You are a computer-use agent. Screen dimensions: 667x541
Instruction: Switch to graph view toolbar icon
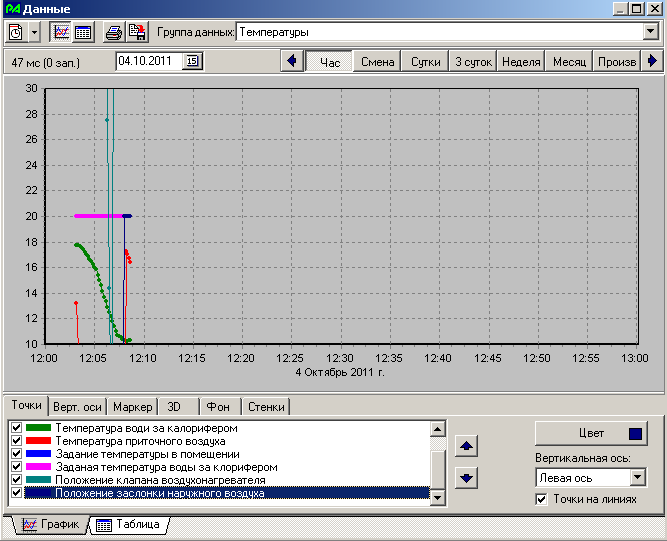coord(60,32)
